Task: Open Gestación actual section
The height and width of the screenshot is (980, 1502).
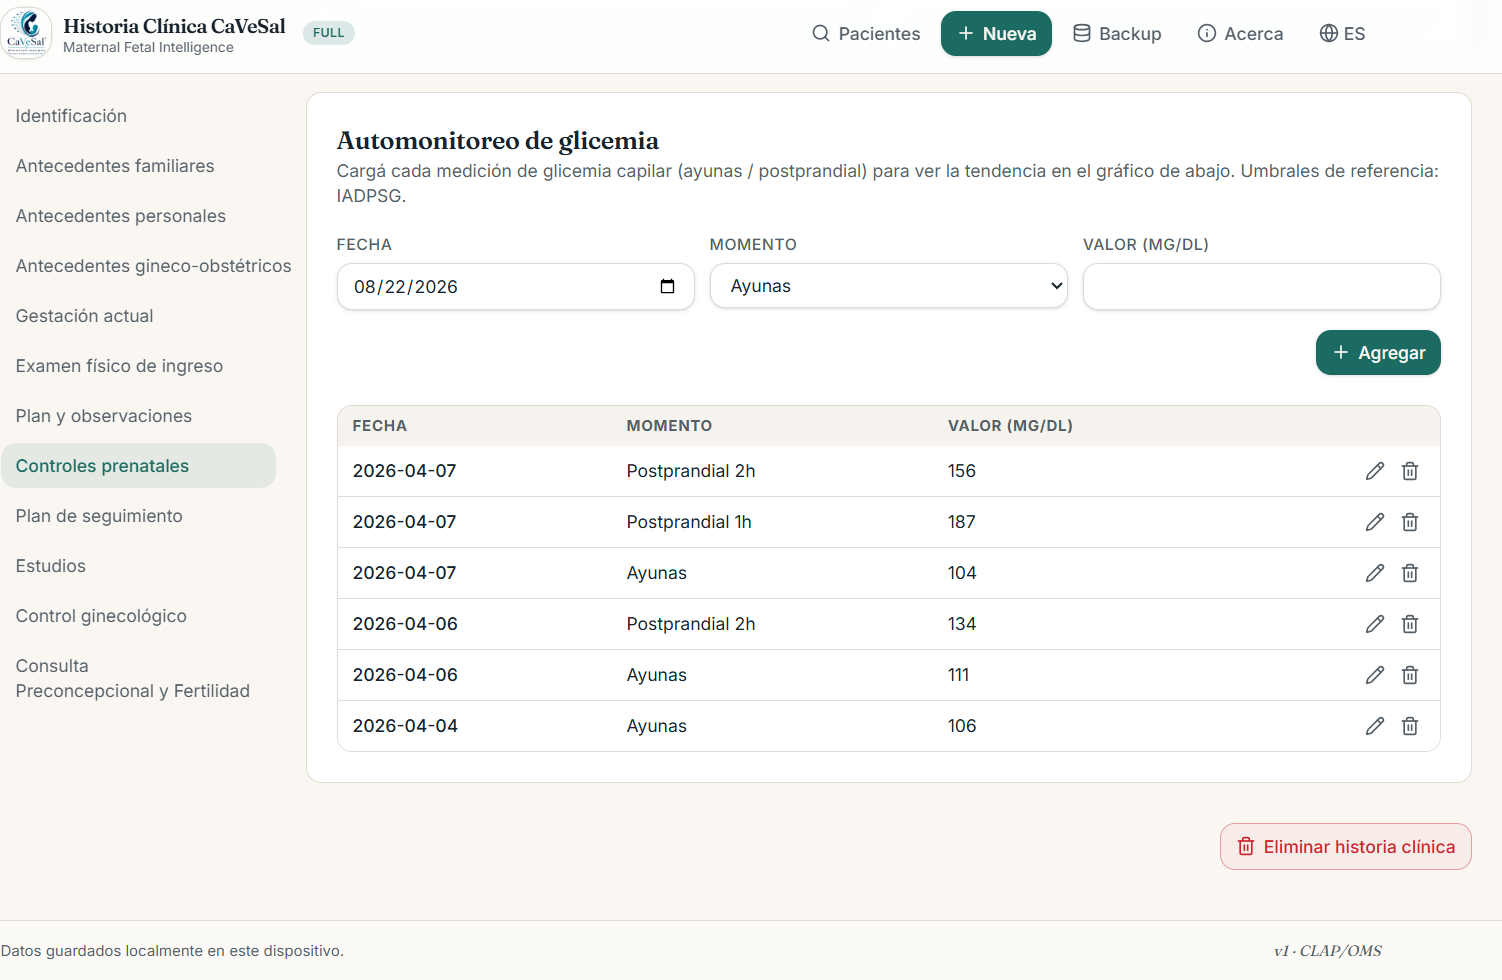Action: click(x=138, y=316)
